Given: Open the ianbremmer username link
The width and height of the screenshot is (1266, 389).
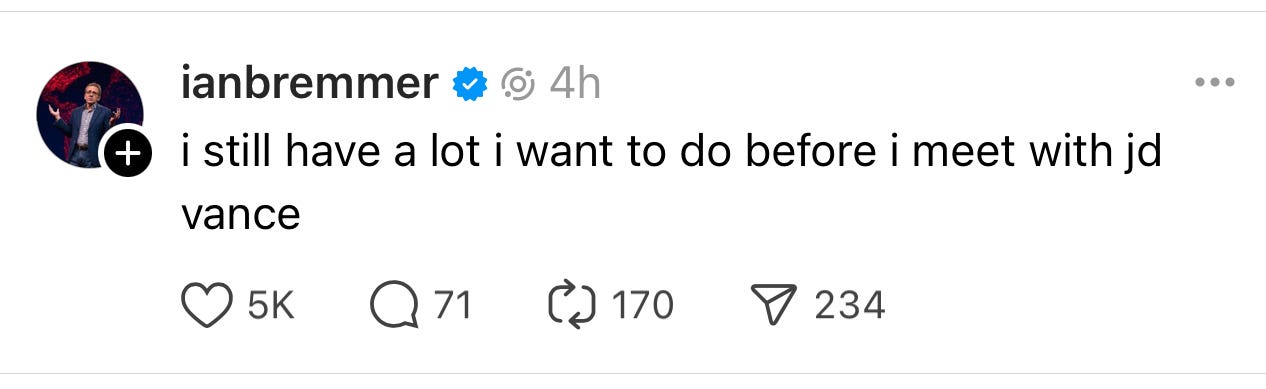Looking at the screenshot, I should coord(311,85).
